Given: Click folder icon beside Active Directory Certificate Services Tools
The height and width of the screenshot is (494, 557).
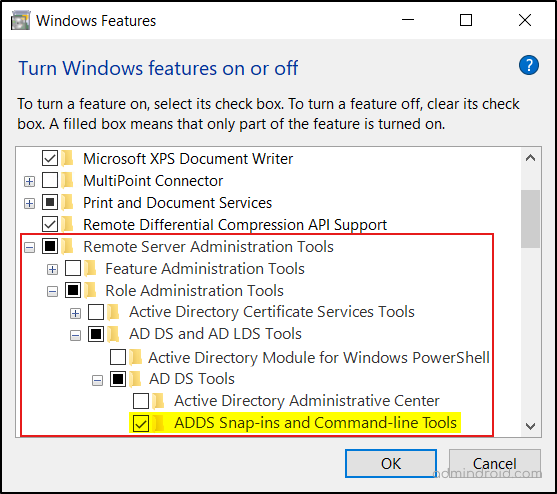Looking at the screenshot, I should pyautogui.click(x=113, y=312).
